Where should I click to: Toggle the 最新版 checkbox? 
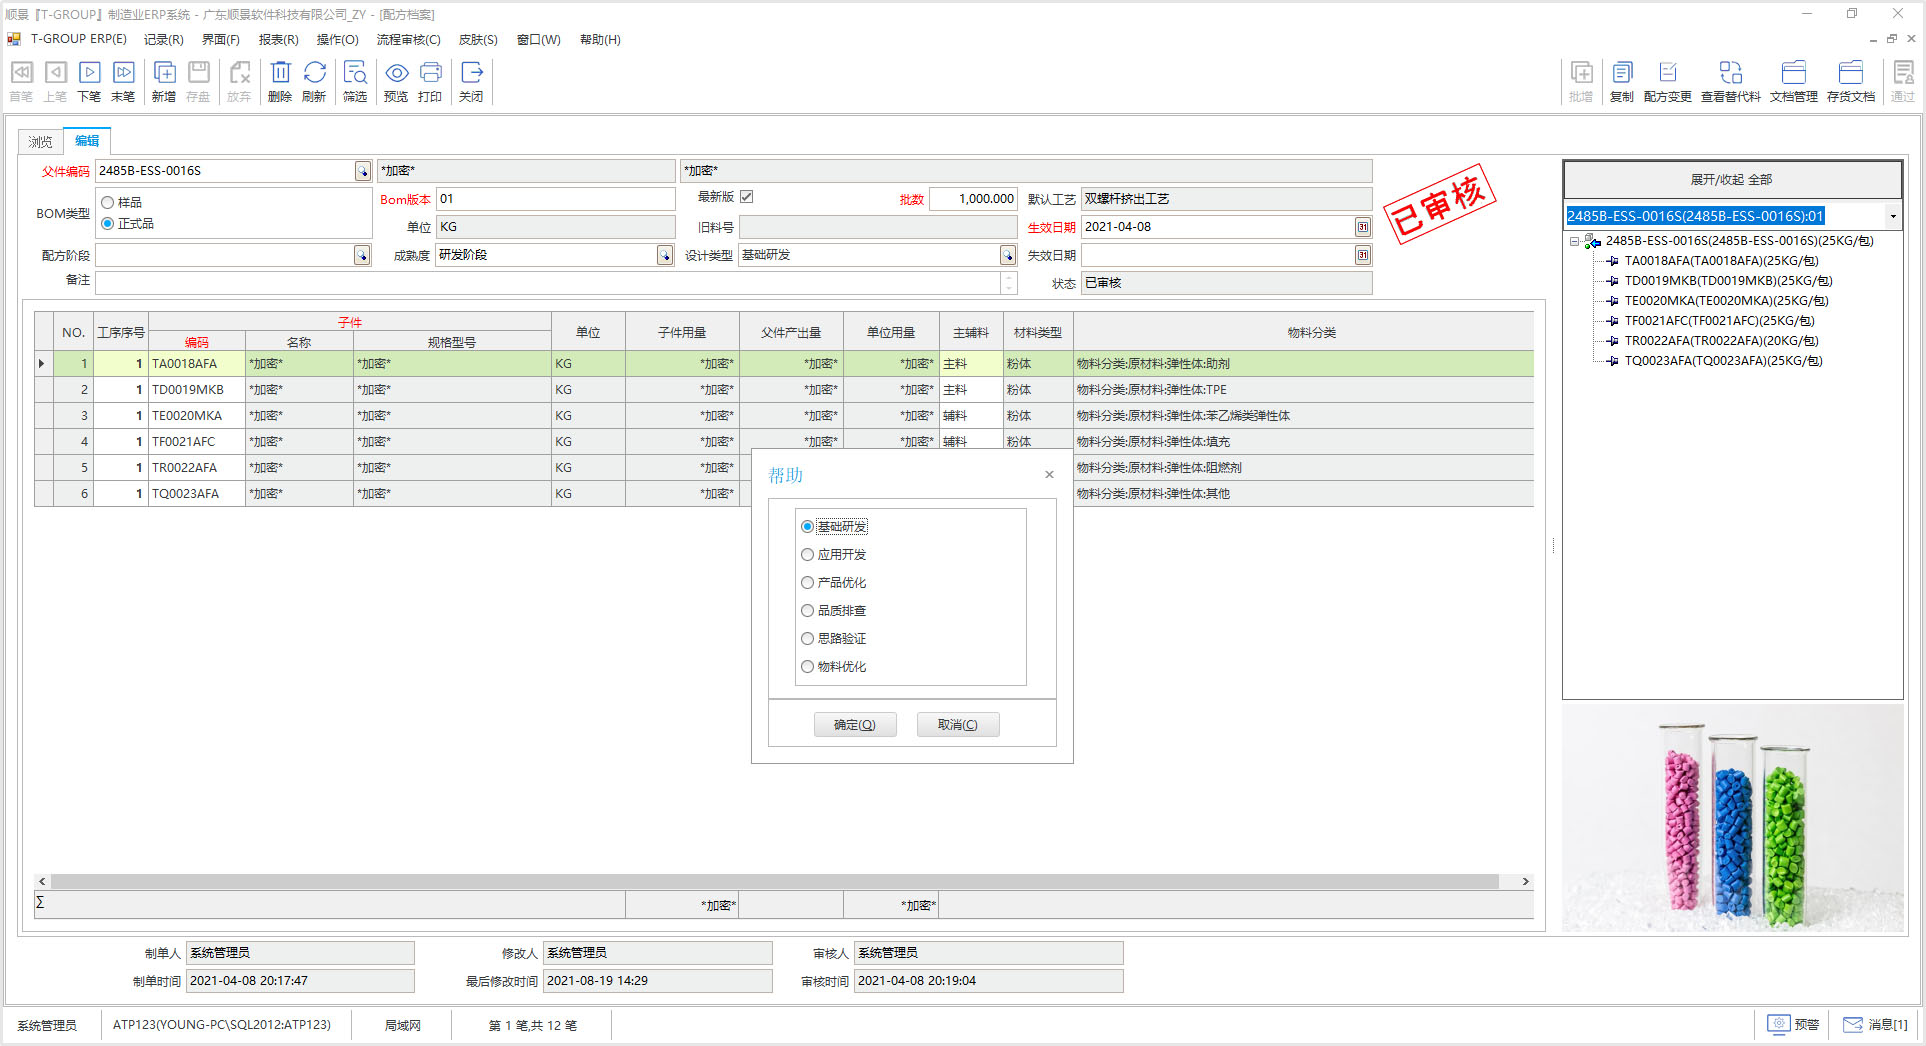point(747,197)
